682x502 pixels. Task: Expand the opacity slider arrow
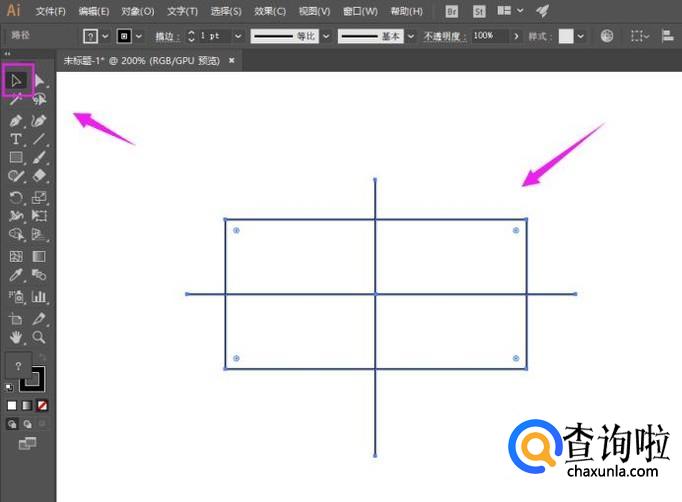[516, 36]
